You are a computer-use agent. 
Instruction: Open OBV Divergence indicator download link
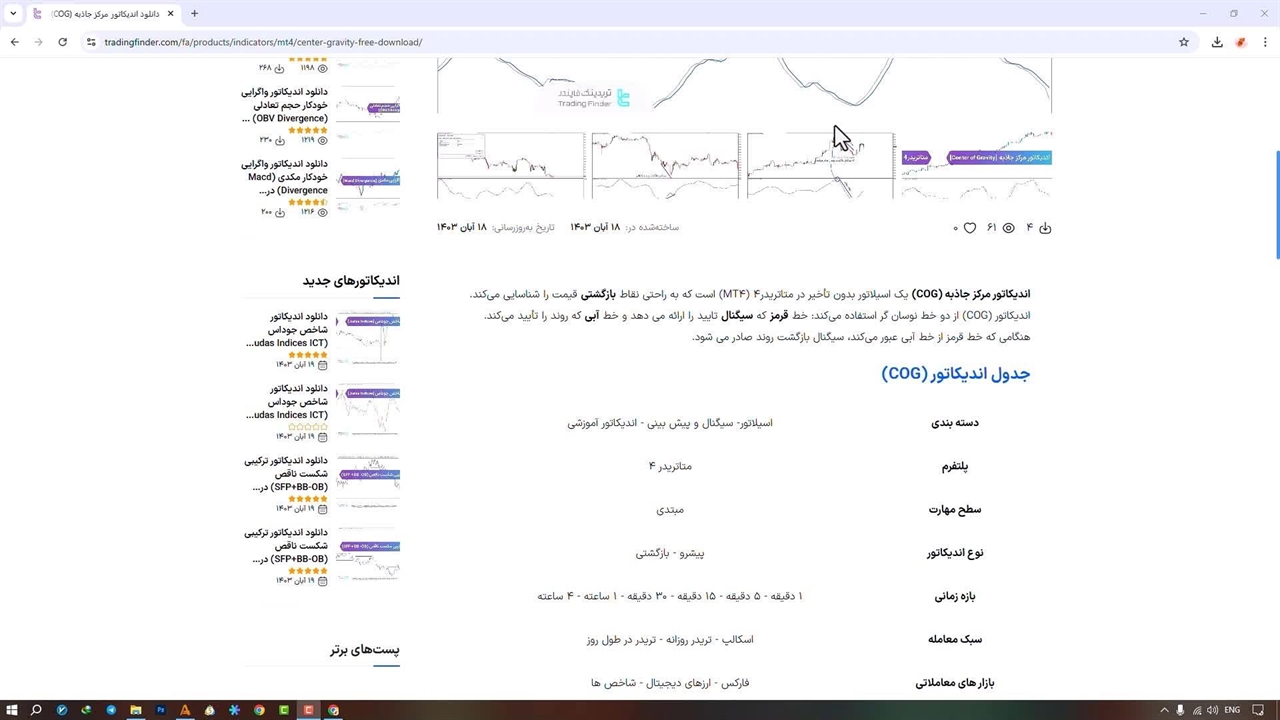coord(285,105)
